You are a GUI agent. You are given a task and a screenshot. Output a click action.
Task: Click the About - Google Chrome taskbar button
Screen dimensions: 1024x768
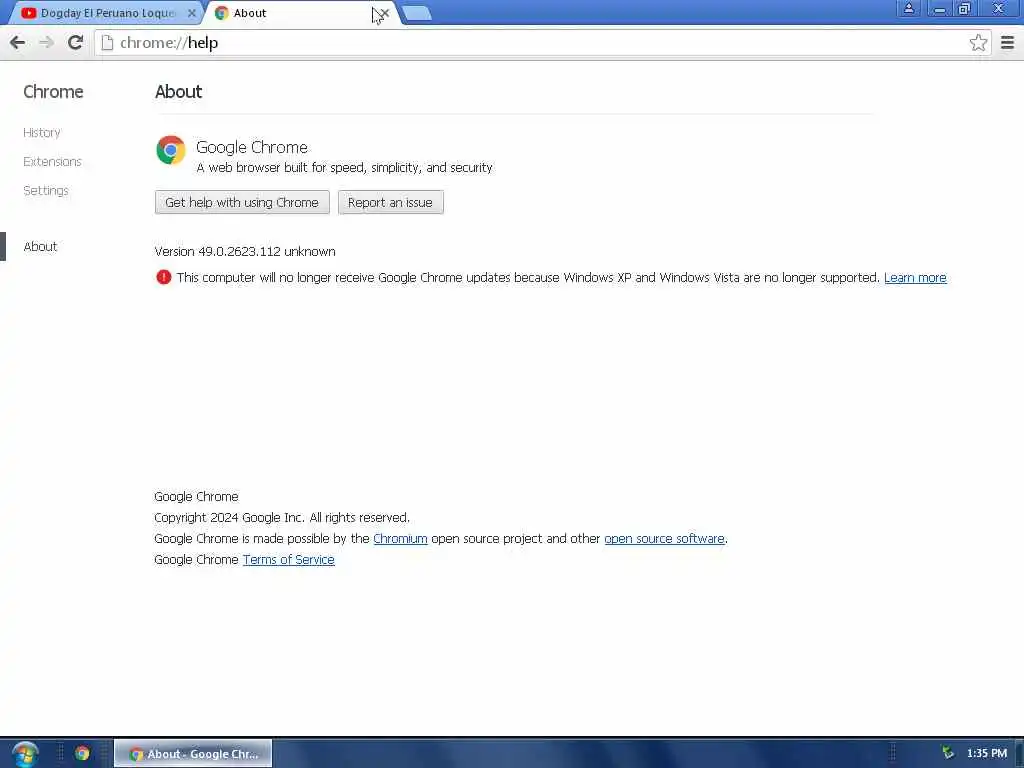coord(193,754)
